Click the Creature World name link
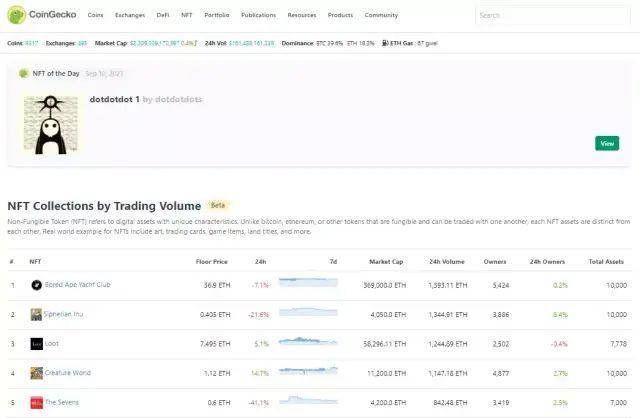 point(68,373)
